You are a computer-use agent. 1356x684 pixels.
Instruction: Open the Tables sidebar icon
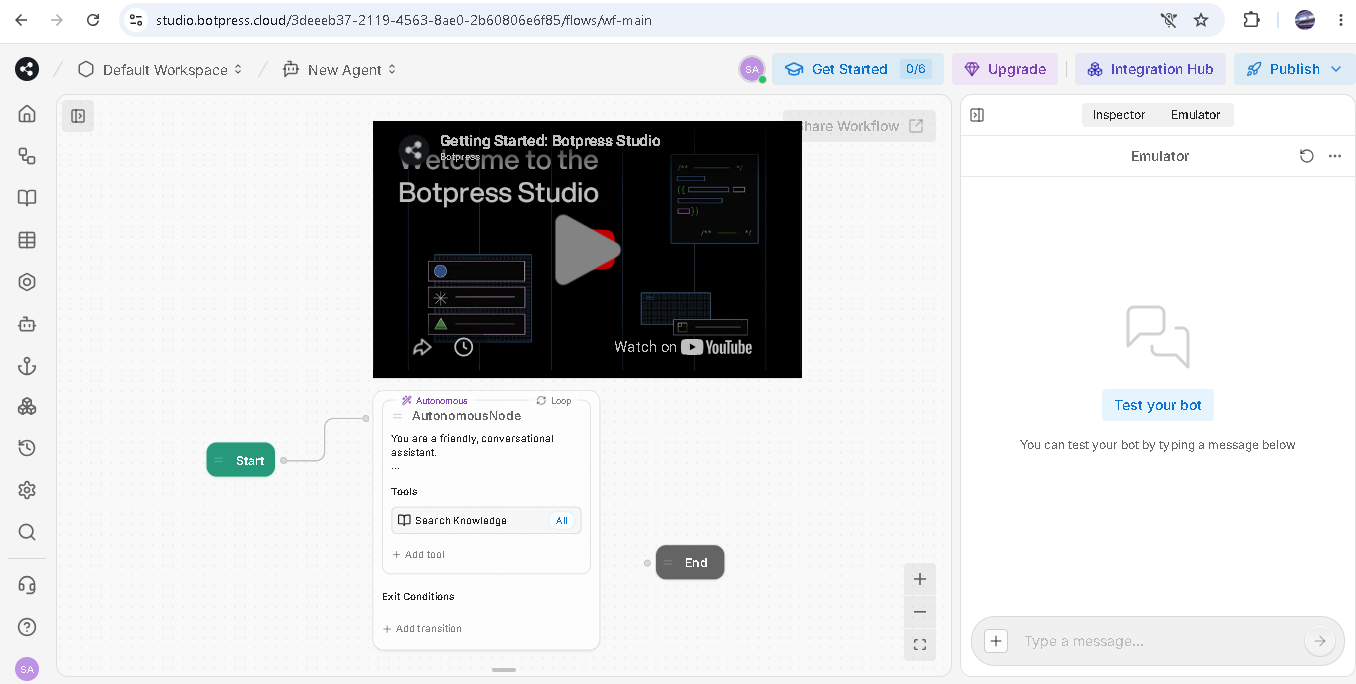(27, 240)
